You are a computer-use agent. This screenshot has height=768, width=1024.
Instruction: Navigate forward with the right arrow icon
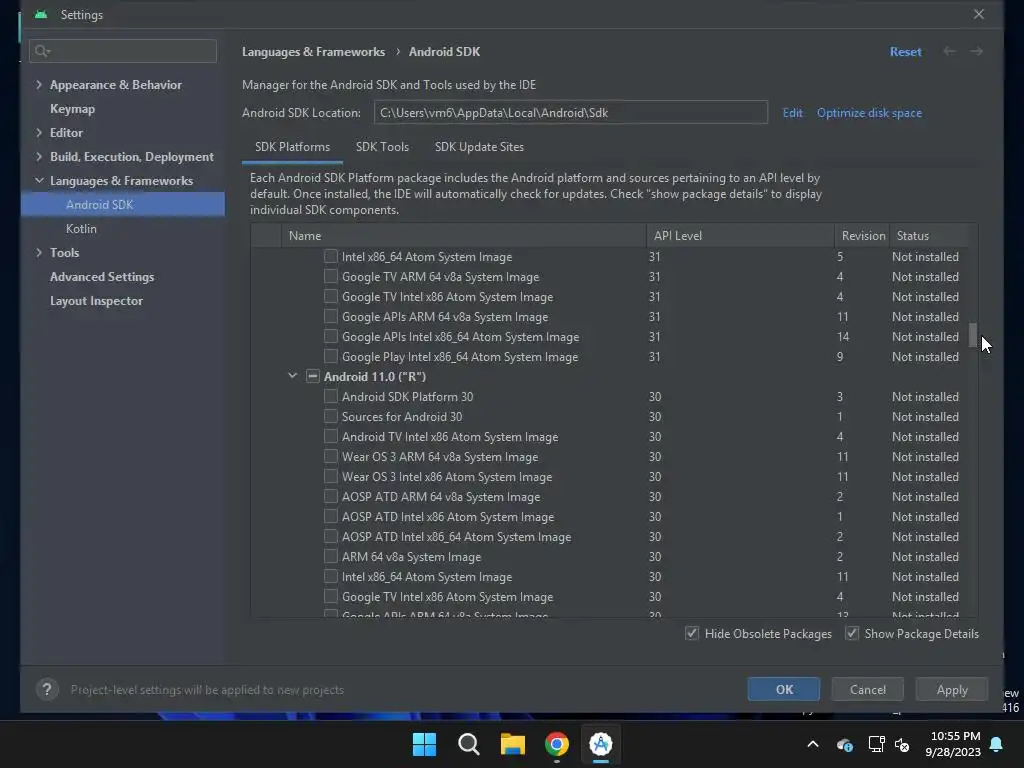976,52
